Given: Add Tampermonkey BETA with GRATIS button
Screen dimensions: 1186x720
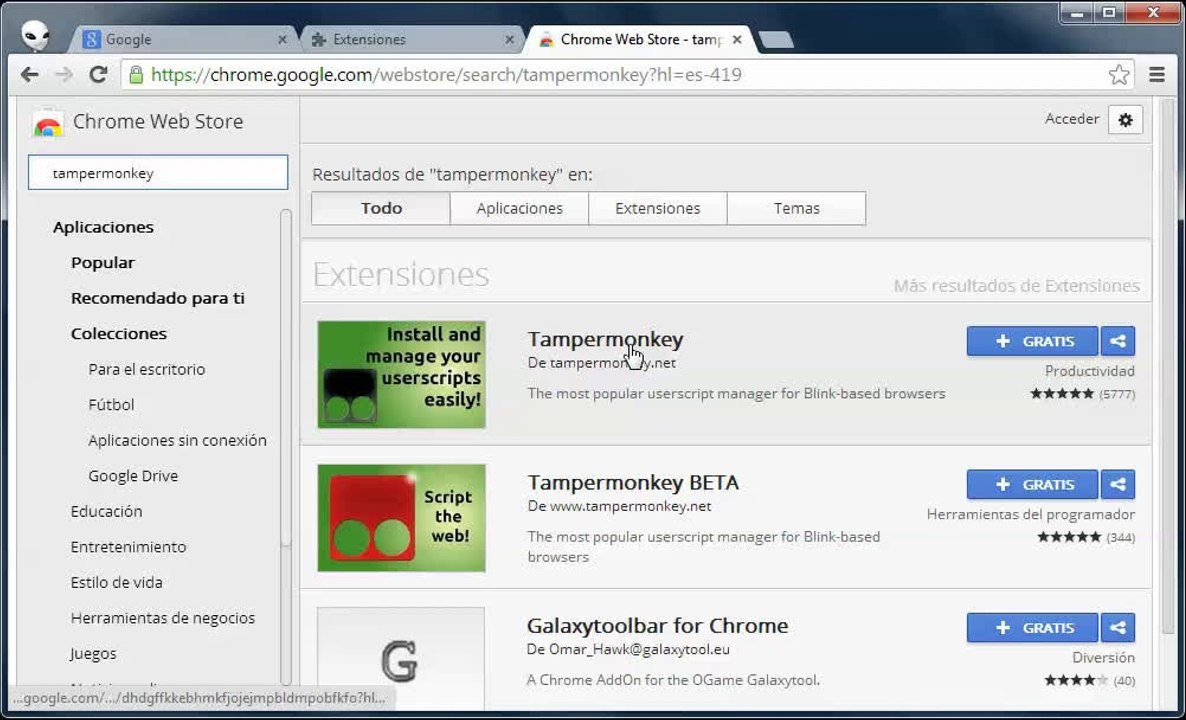Looking at the screenshot, I should (x=1032, y=484).
